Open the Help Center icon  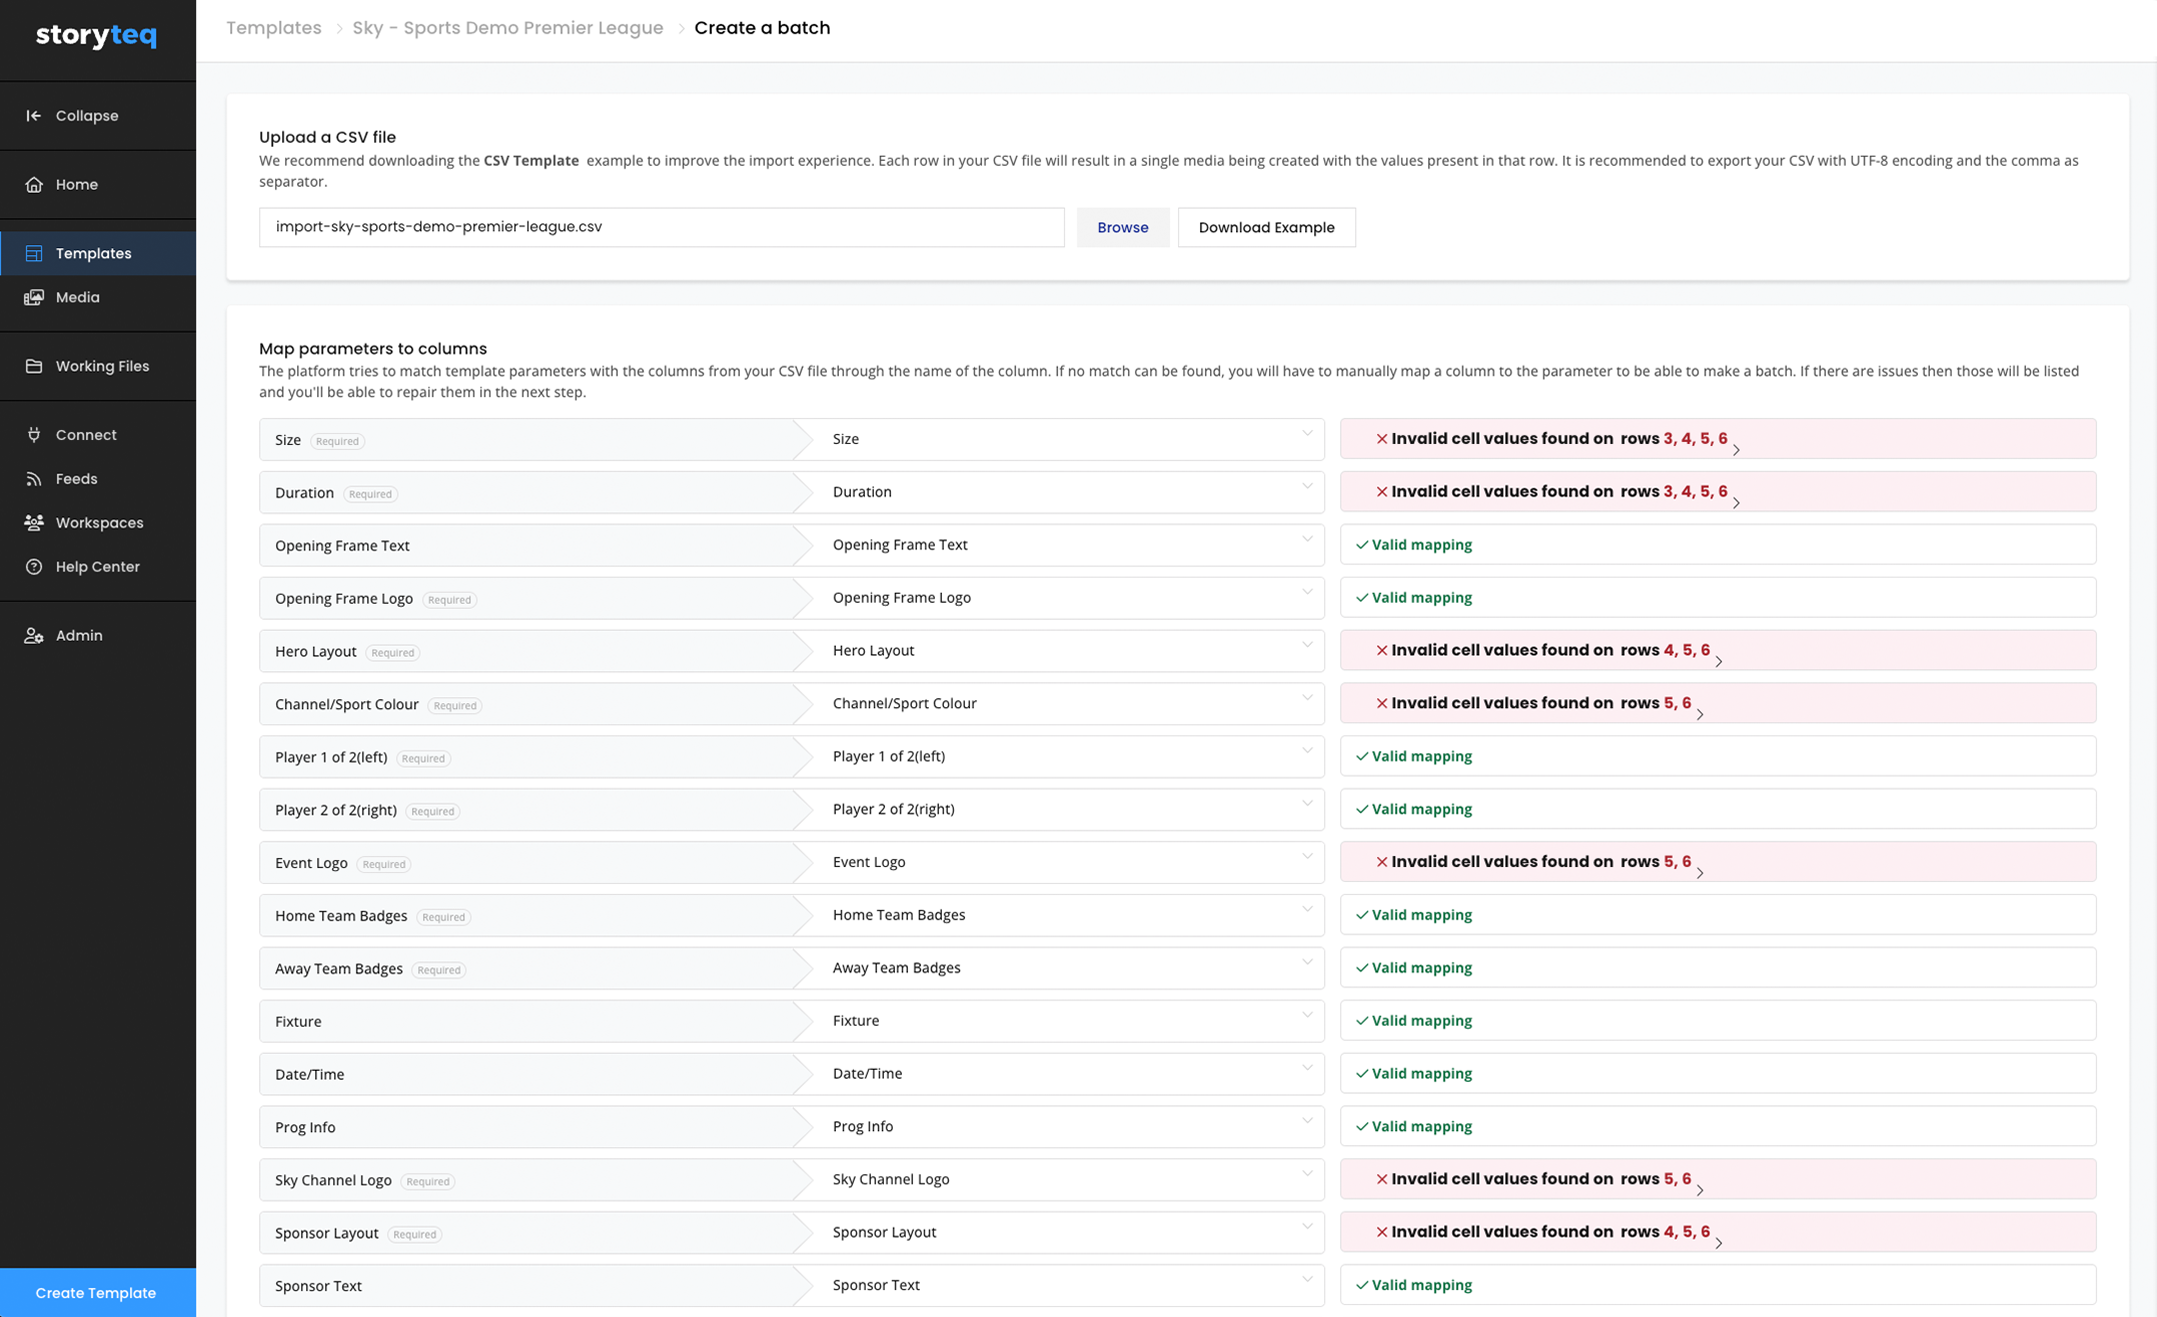(x=34, y=566)
